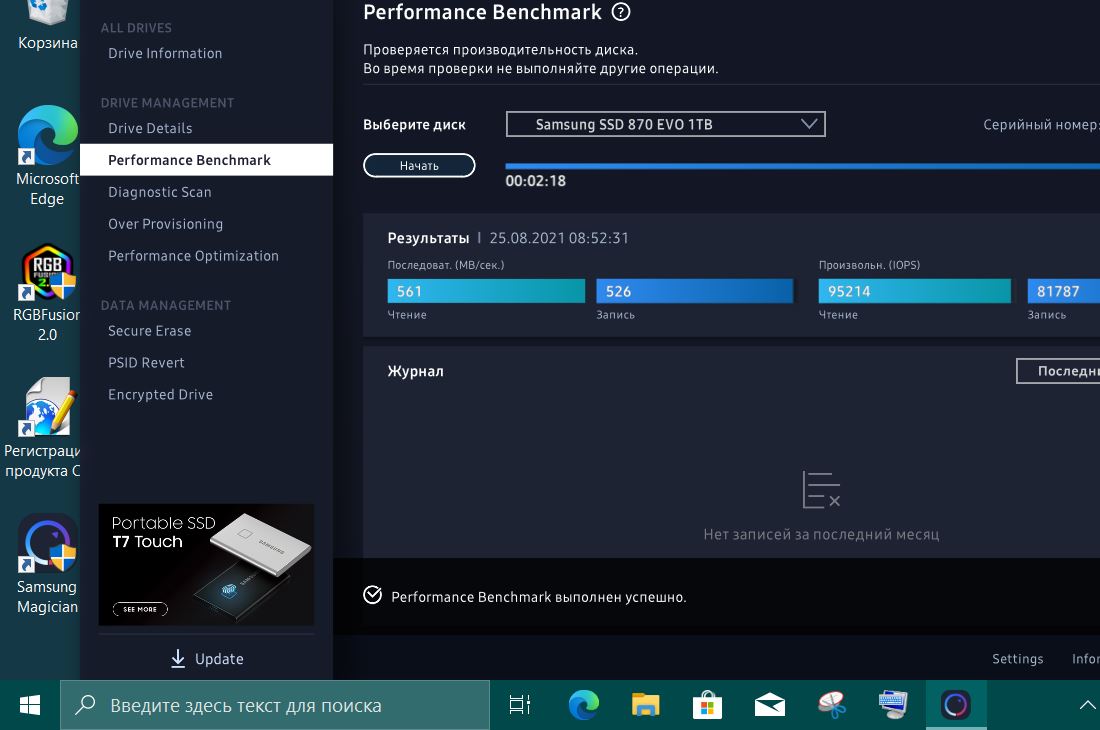The image size is (1100, 730).
Task: Select Drive Details in the sidebar
Action: 150,128
